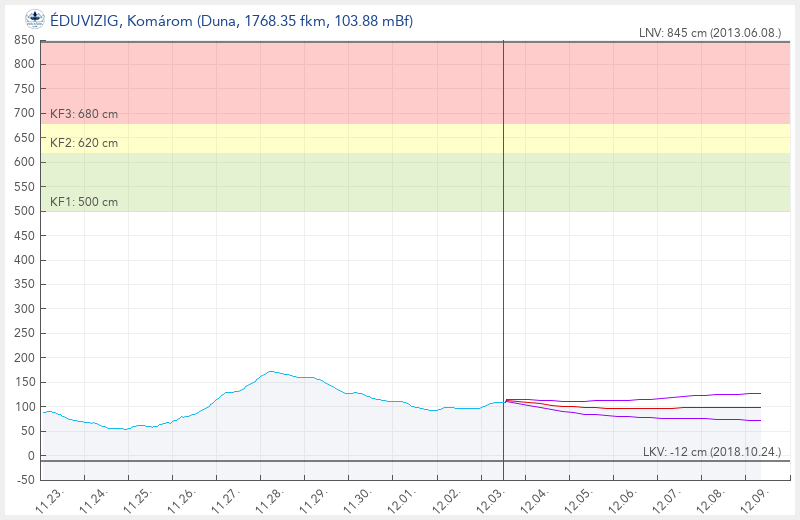
Task: Click the right end of the upper purple forecast line
Action: pos(760,393)
